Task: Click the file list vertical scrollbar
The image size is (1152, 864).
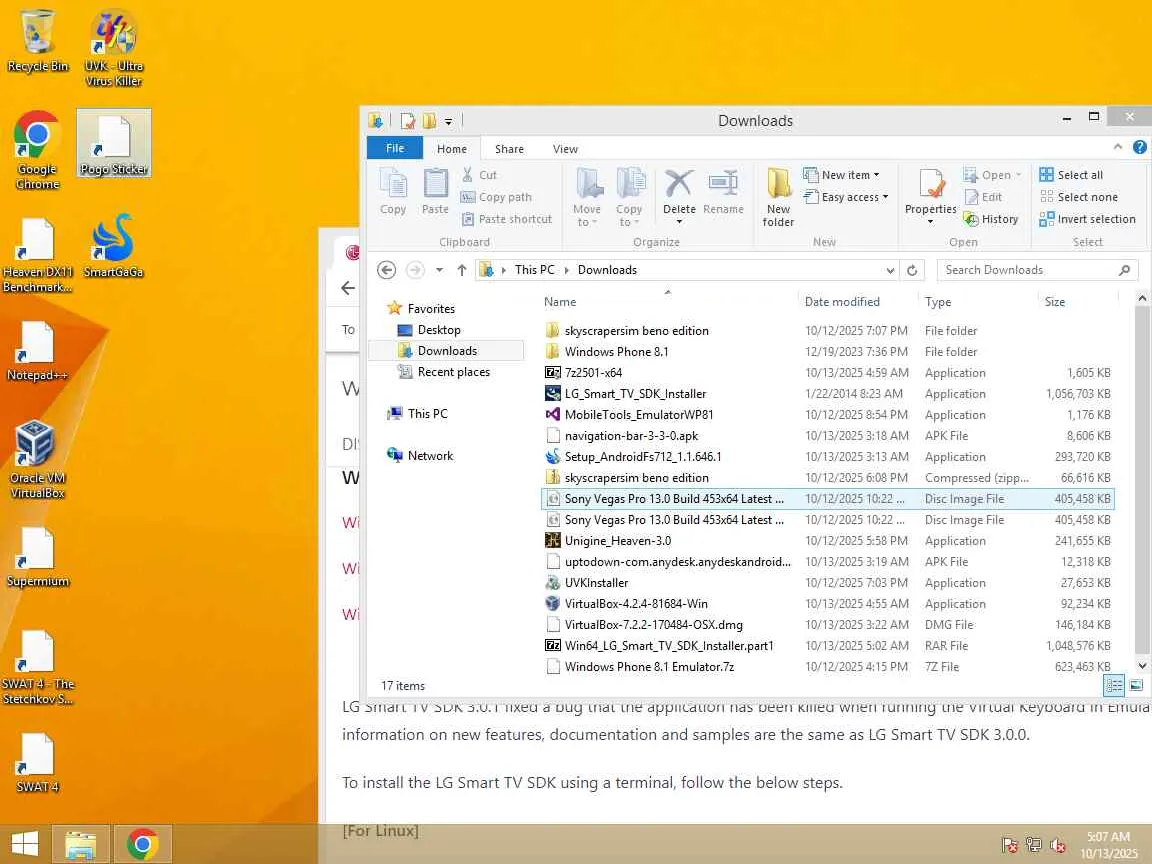Action: pos(1142,481)
